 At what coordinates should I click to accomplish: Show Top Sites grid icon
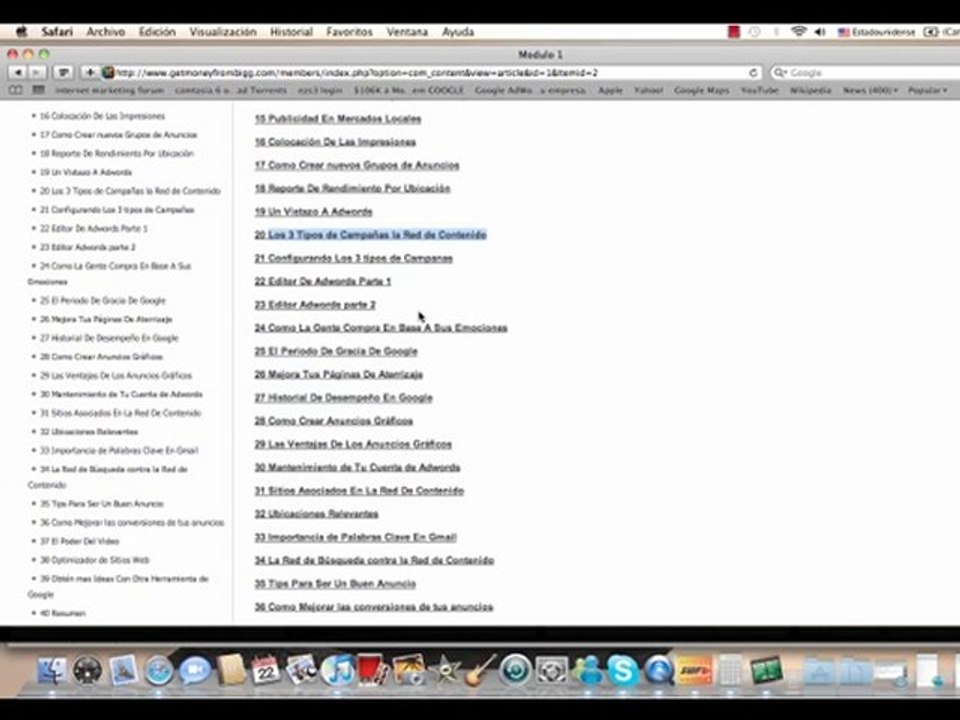39,91
